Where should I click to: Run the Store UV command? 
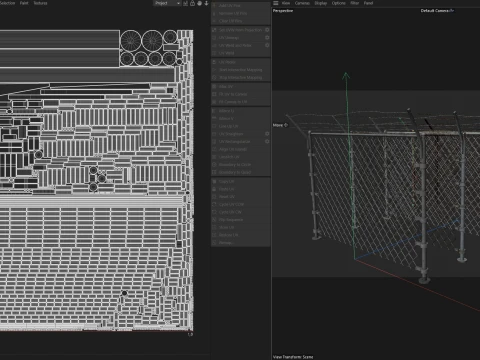(x=240, y=228)
